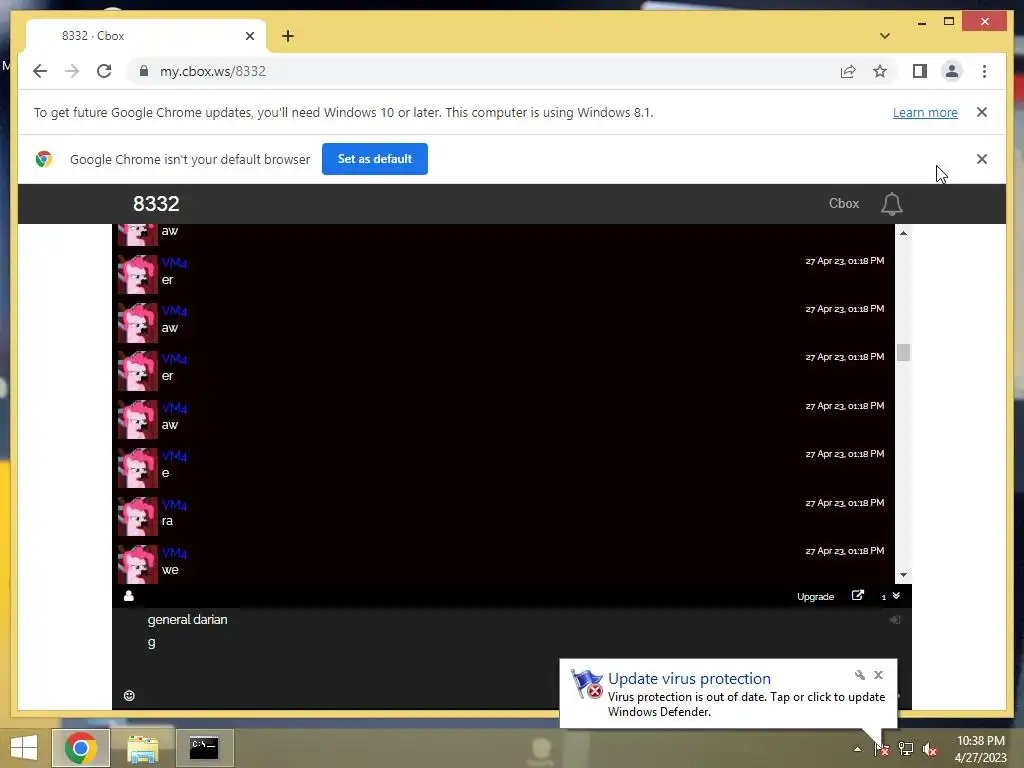Click the chat scrollbar thumb

[x=903, y=353]
